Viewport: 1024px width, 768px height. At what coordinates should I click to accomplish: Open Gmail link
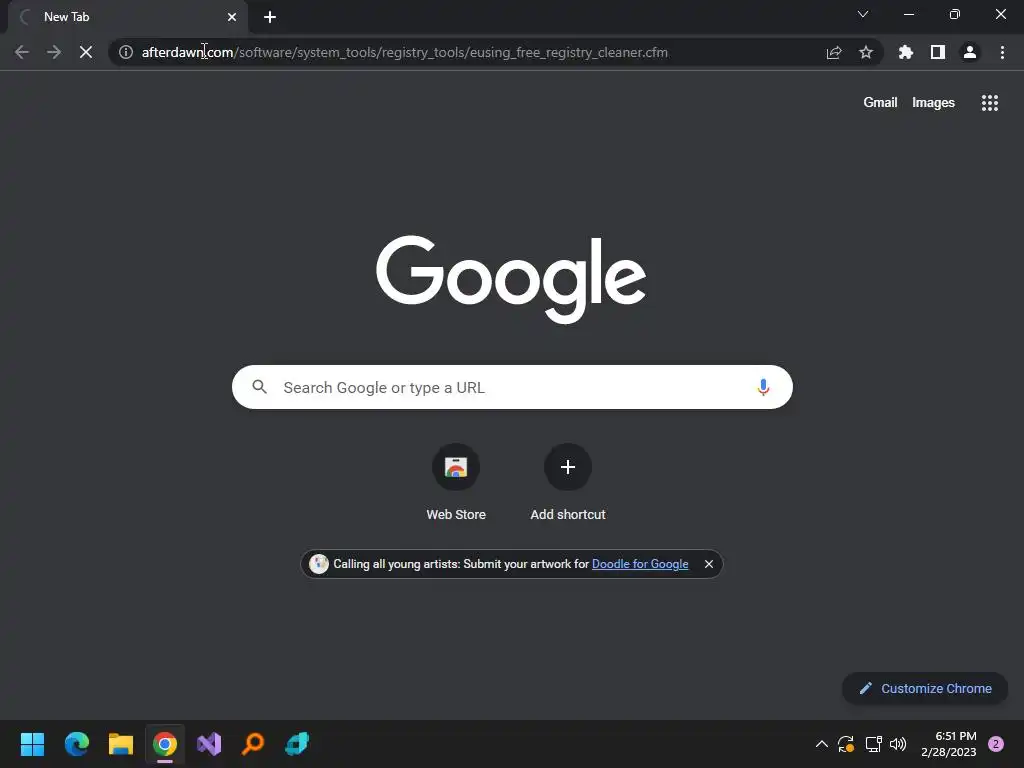pyautogui.click(x=880, y=103)
